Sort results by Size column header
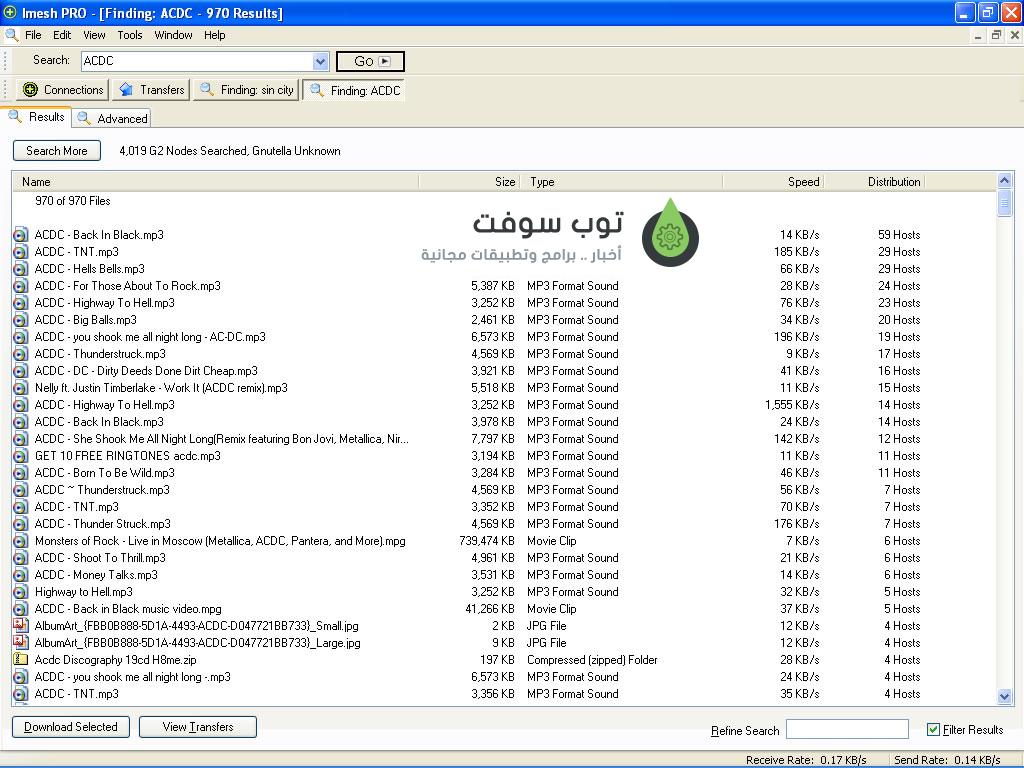 (x=469, y=182)
